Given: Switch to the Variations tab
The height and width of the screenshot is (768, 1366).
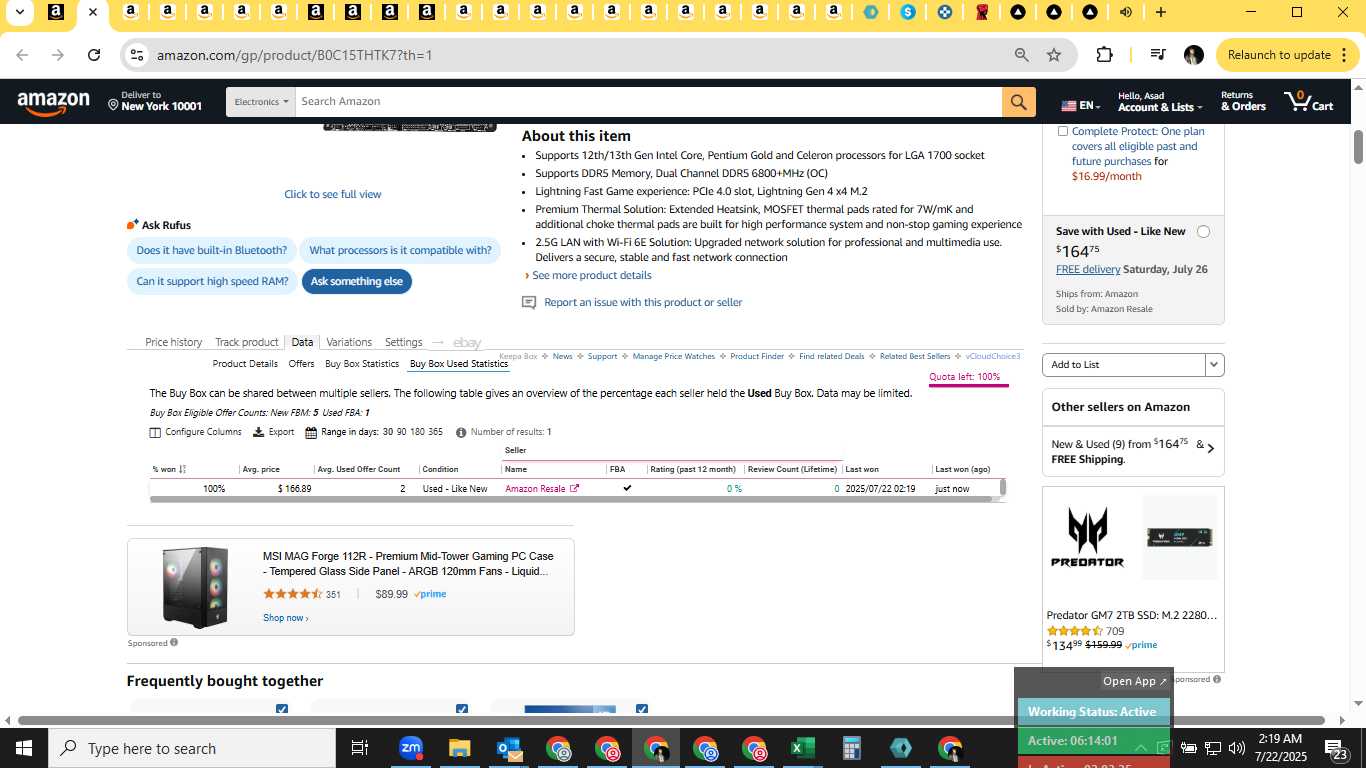Looking at the screenshot, I should pyautogui.click(x=349, y=342).
